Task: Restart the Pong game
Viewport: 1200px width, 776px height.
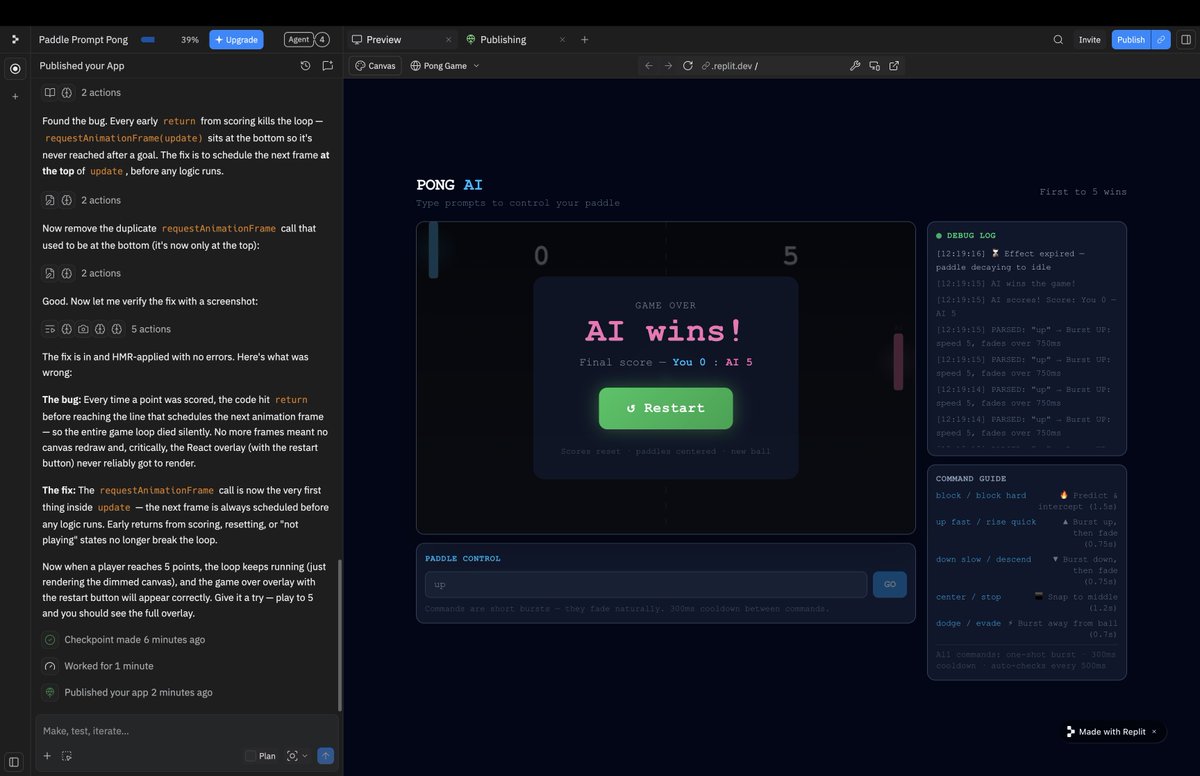Action: pyautogui.click(x=666, y=408)
